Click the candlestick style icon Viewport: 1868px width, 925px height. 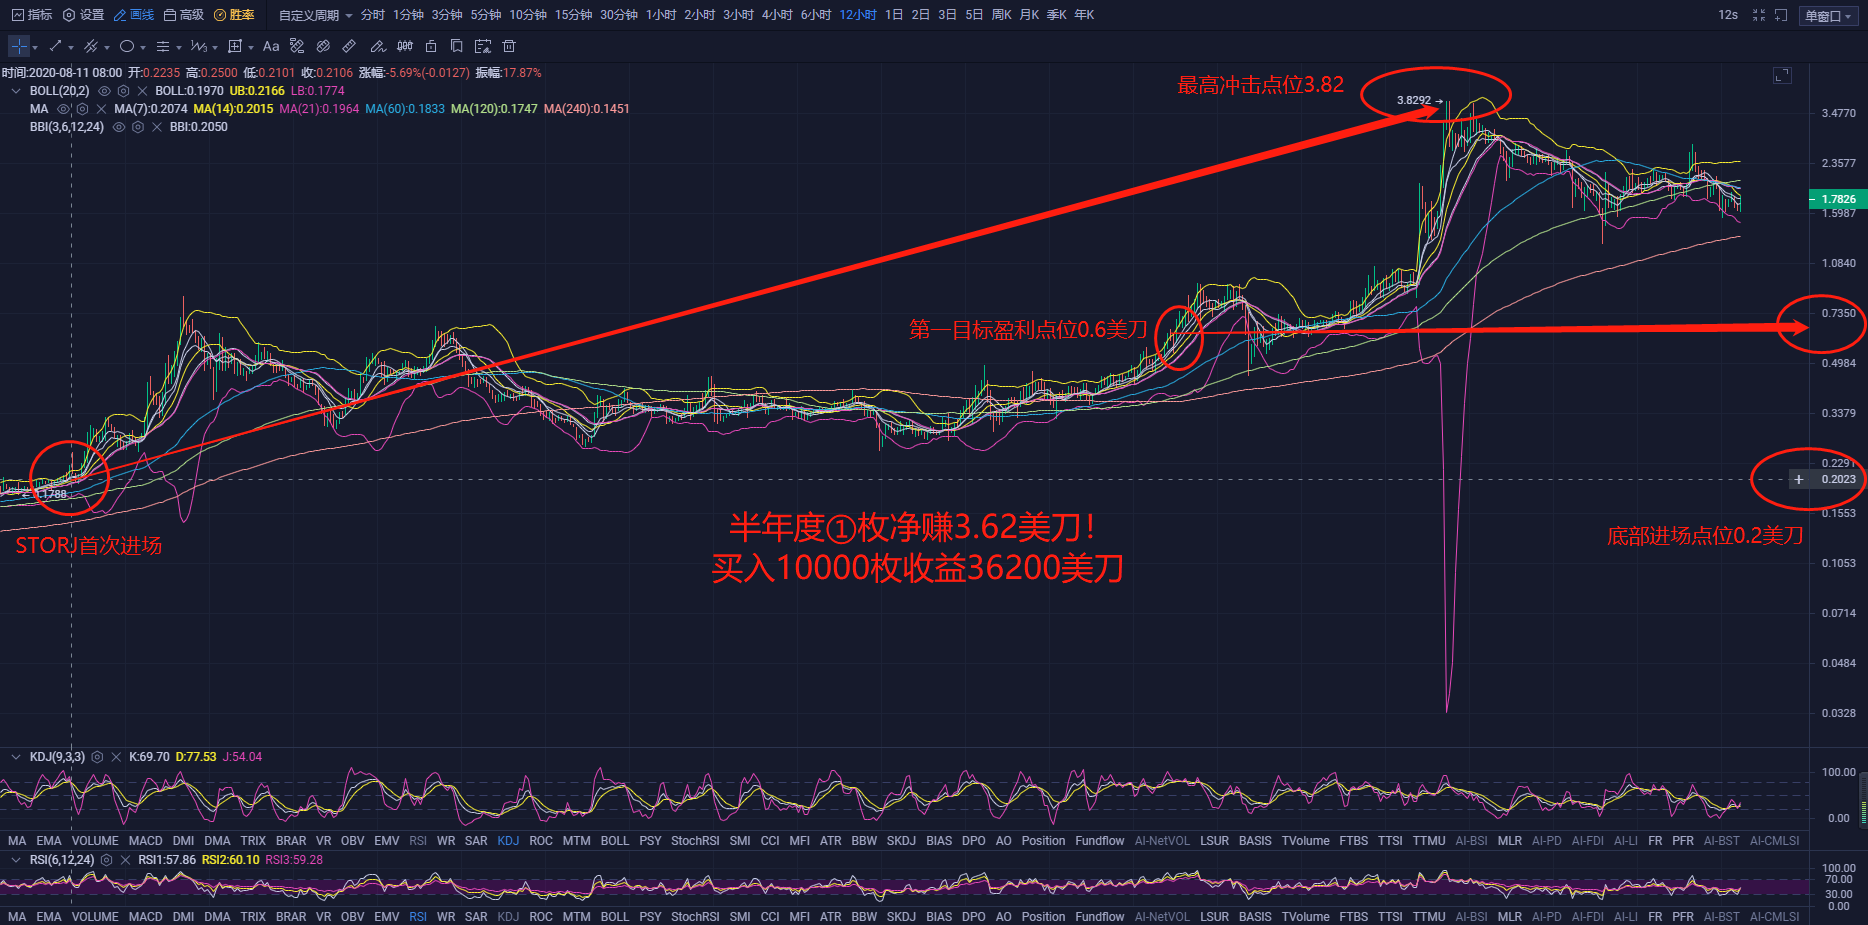(405, 46)
